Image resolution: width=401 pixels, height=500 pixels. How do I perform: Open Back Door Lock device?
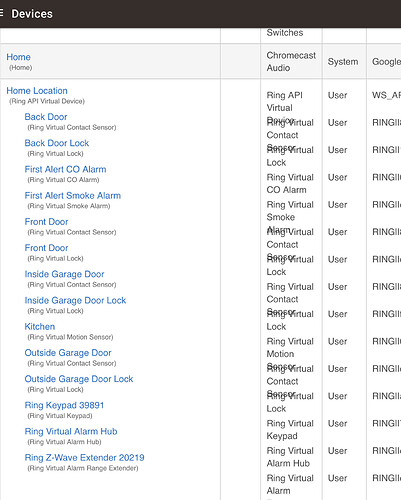[x=57, y=143]
